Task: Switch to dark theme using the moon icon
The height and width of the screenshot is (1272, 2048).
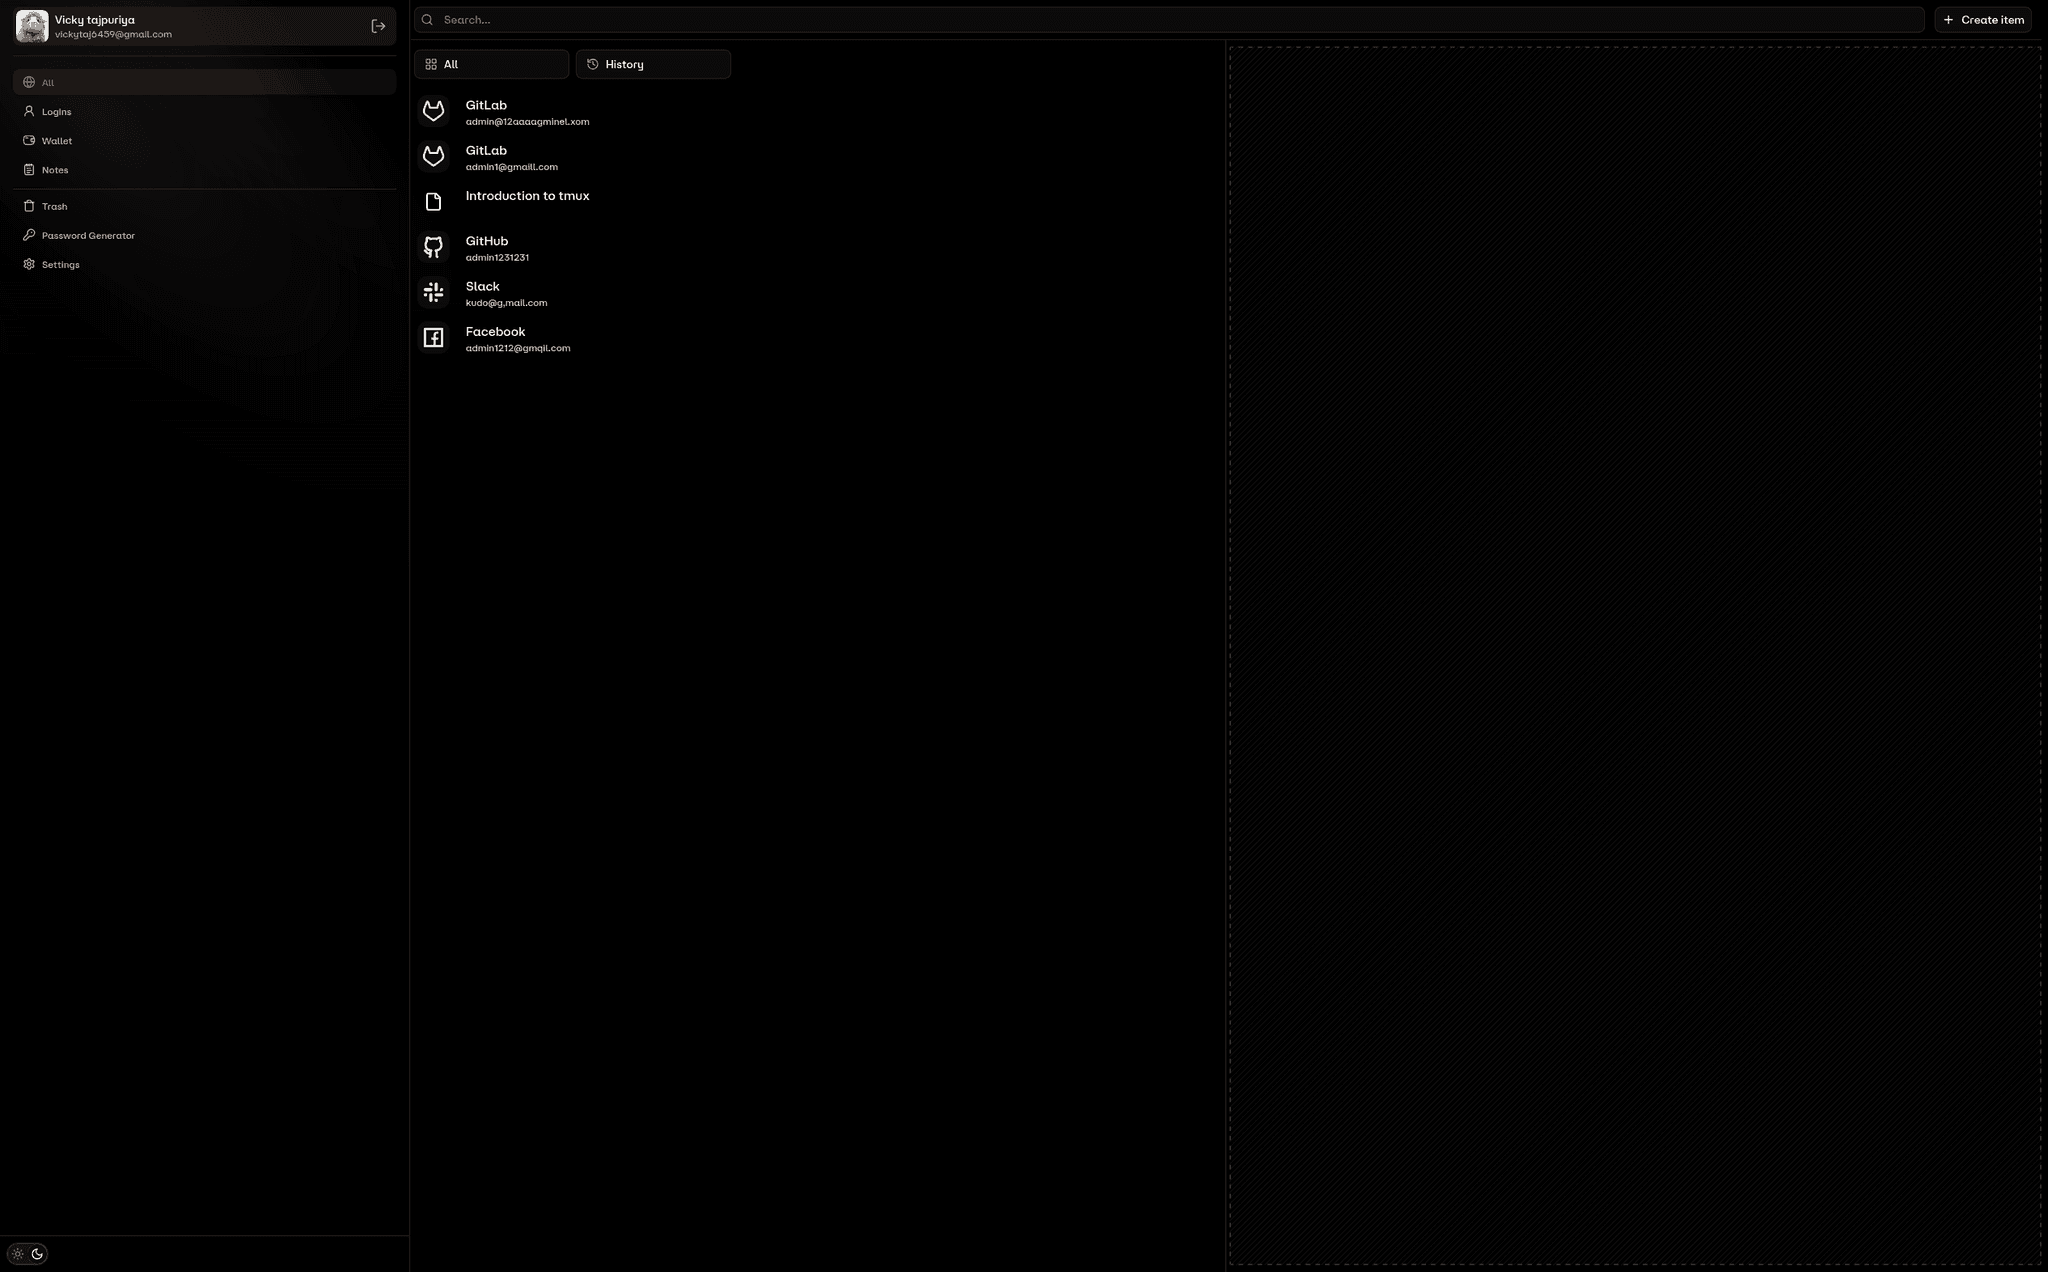Action: point(37,1254)
